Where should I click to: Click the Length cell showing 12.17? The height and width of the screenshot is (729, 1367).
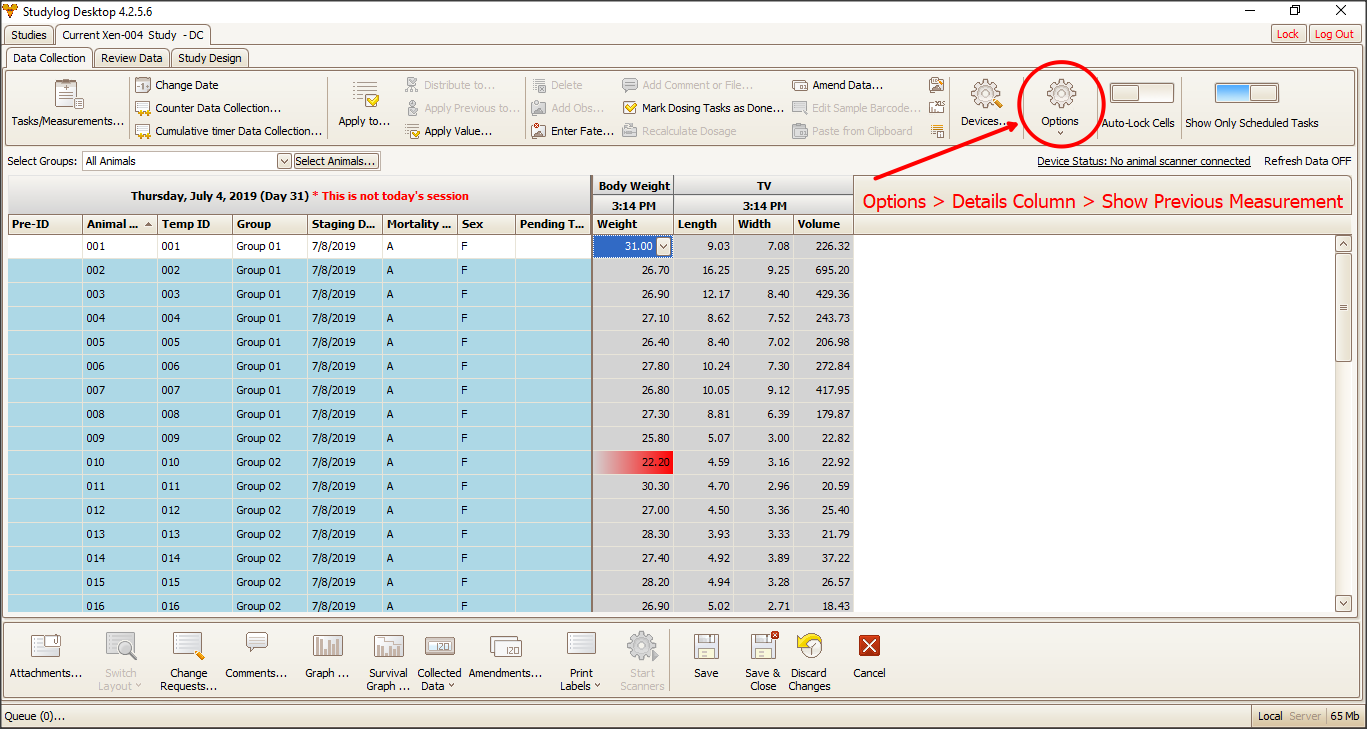pyautogui.click(x=704, y=294)
